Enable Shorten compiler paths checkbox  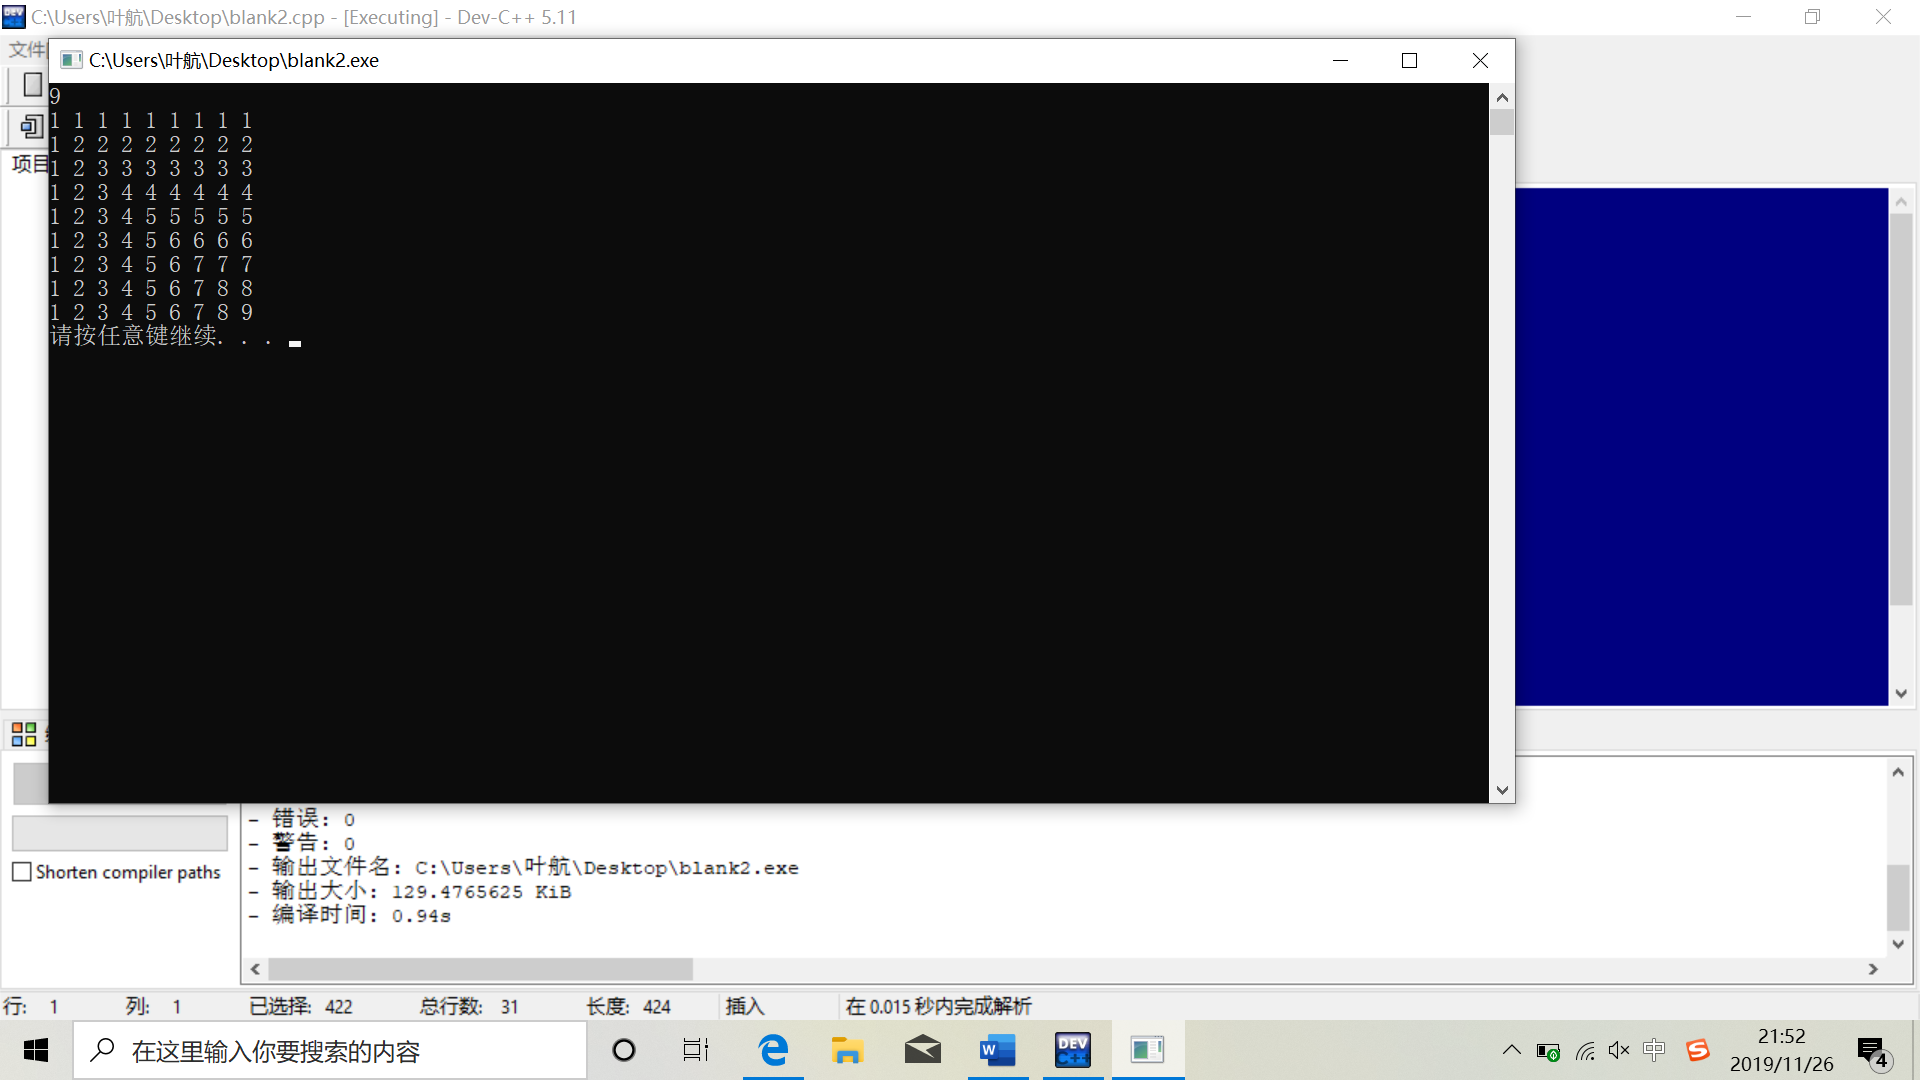(x=22, y=872)
